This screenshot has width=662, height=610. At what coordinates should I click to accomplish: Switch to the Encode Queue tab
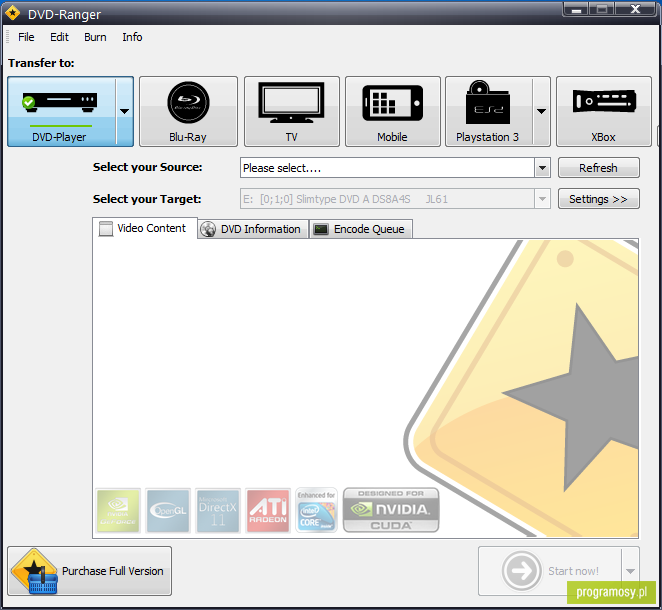point(361,229)
